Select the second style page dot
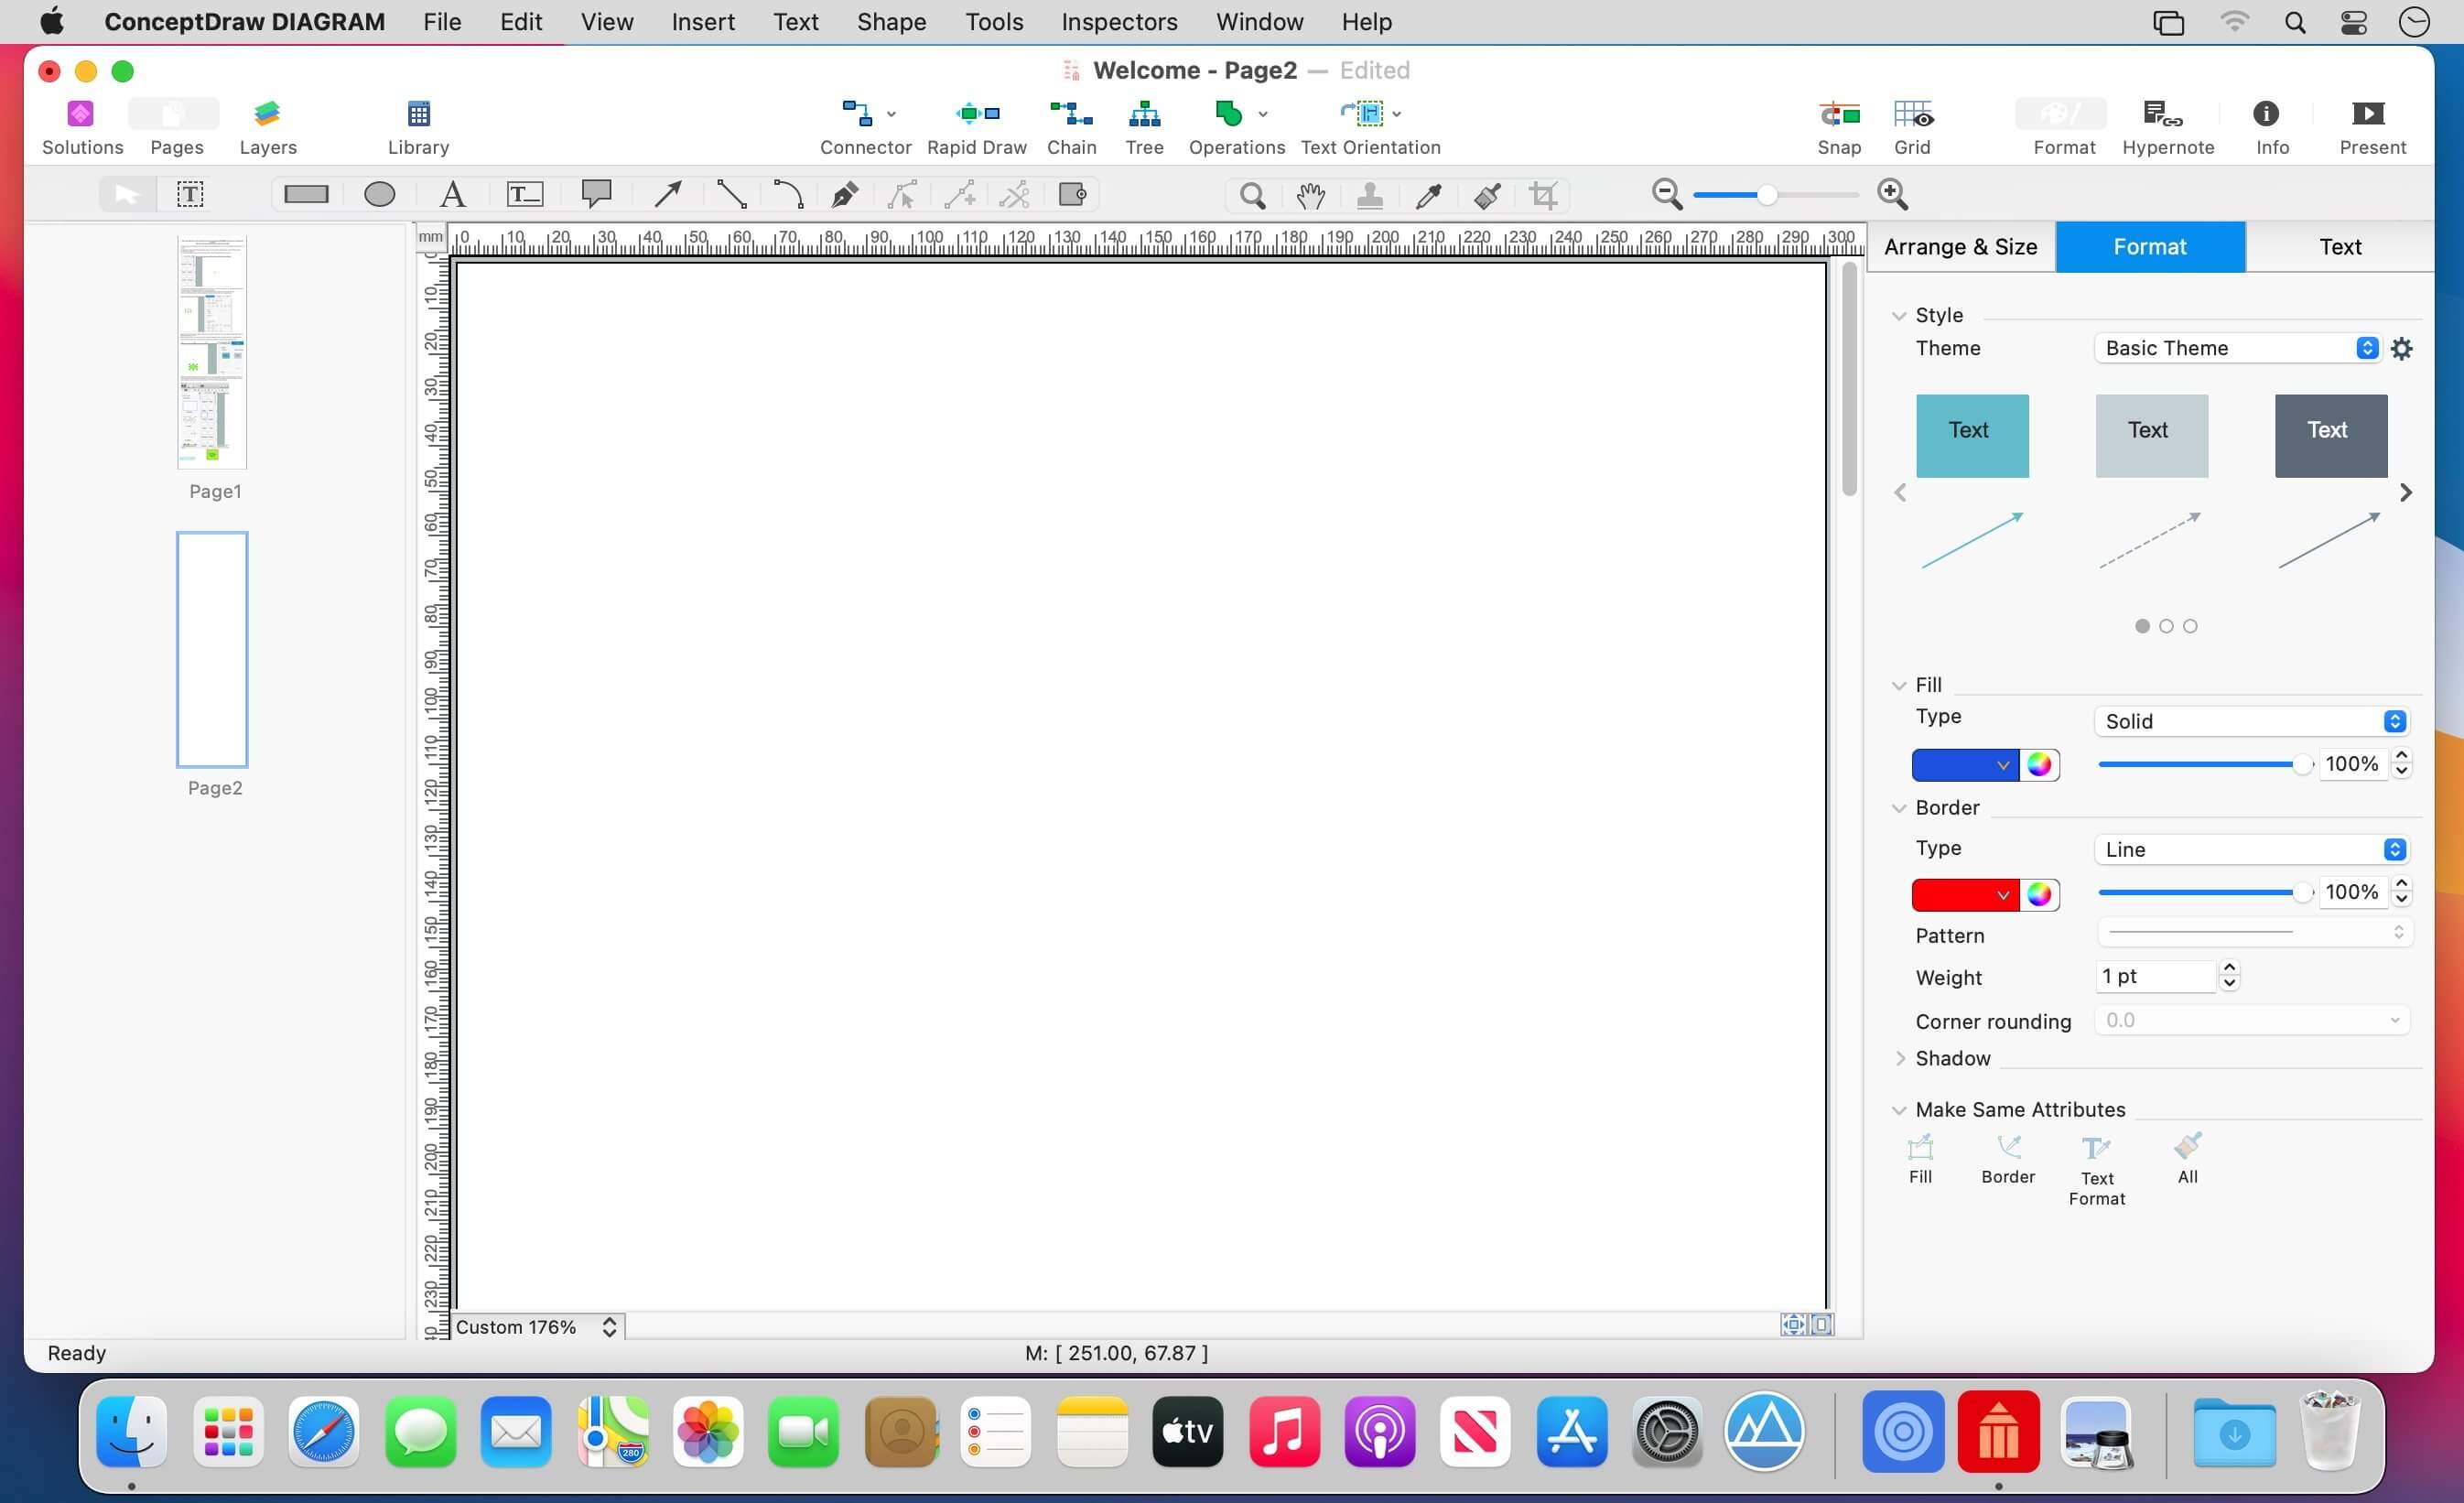Screen dimensions: 2464x1503 pos(2166,626)
